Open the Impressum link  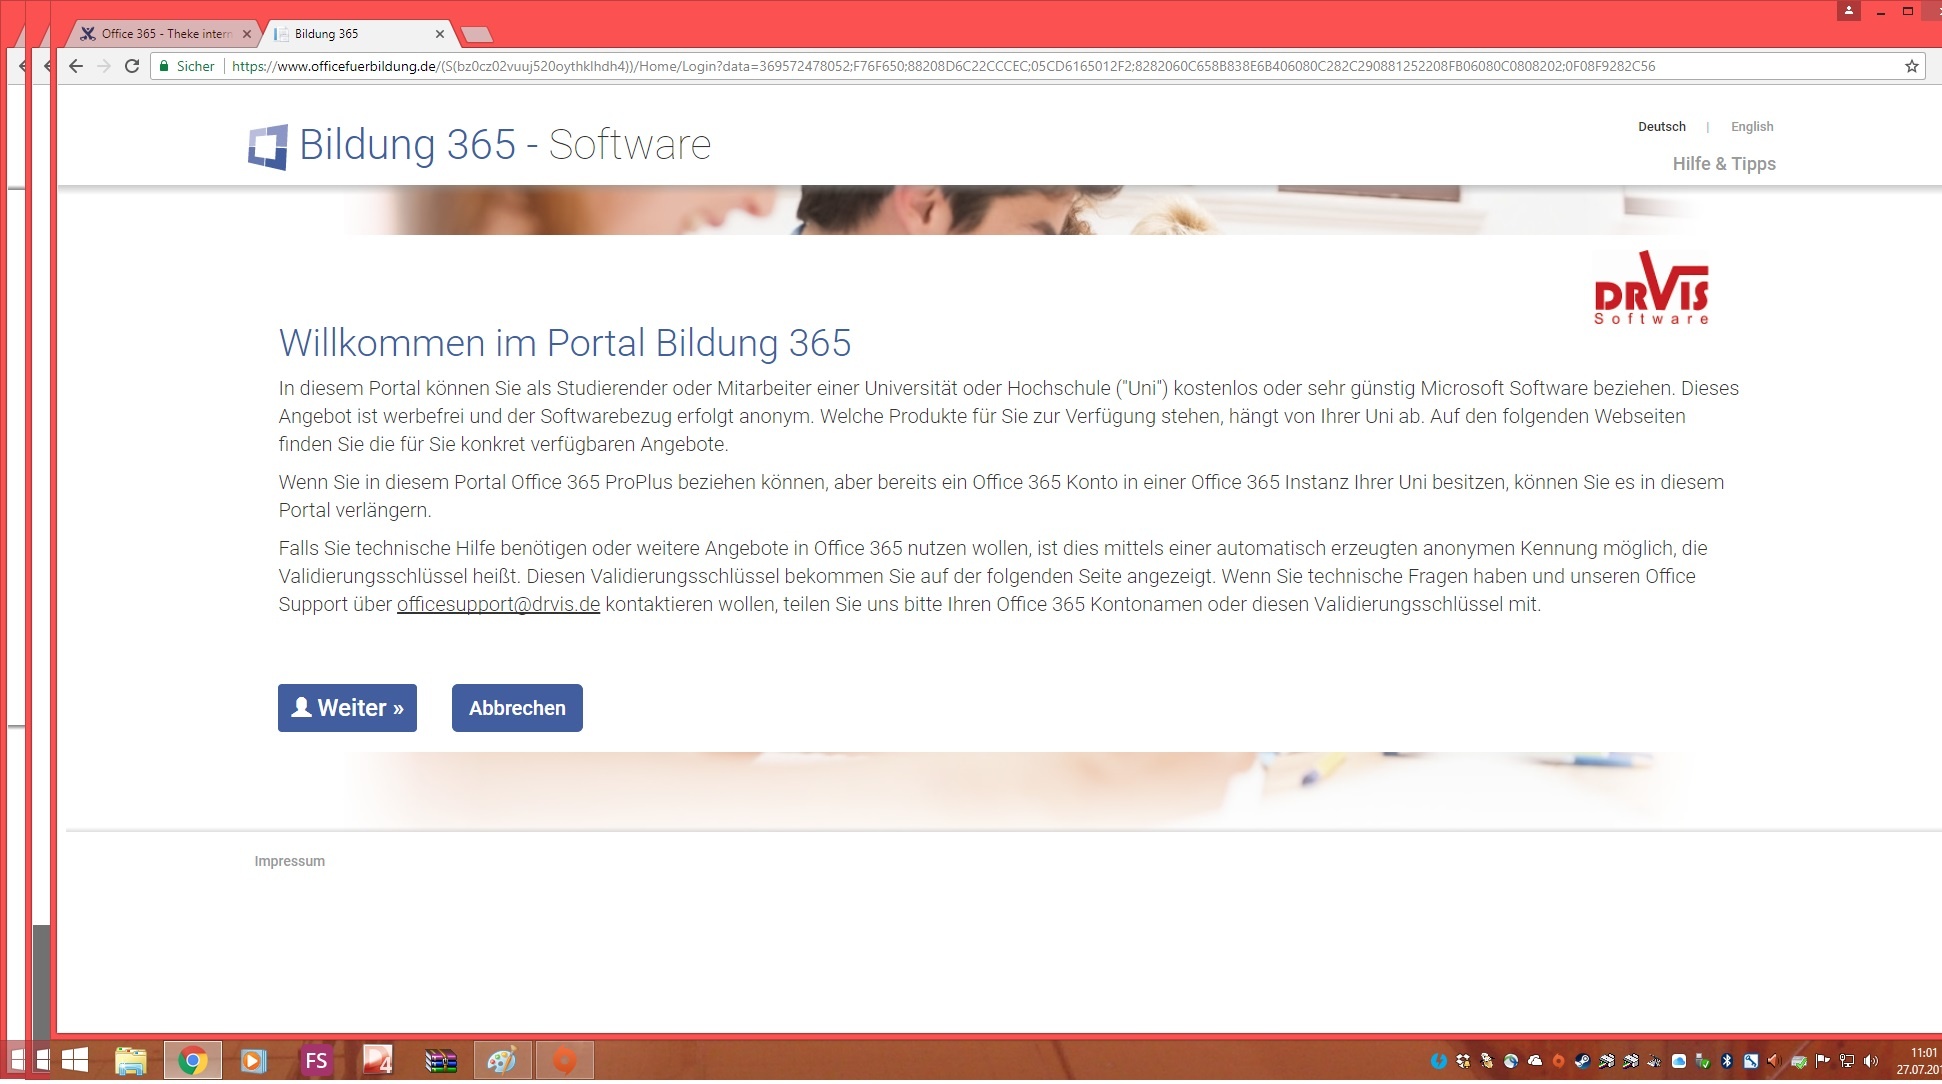coord(289,861)
